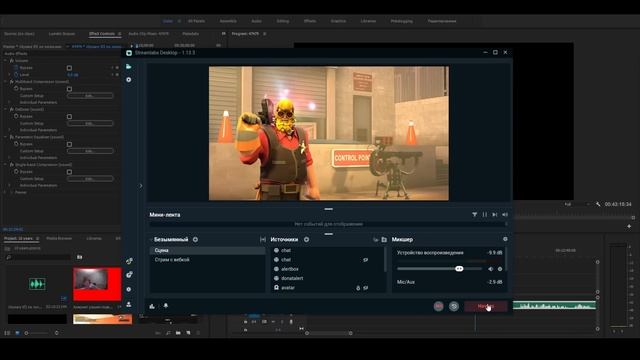Open the Микшер settings gear
The height and width of the screenshot is (360, 640).
[505, 239]
